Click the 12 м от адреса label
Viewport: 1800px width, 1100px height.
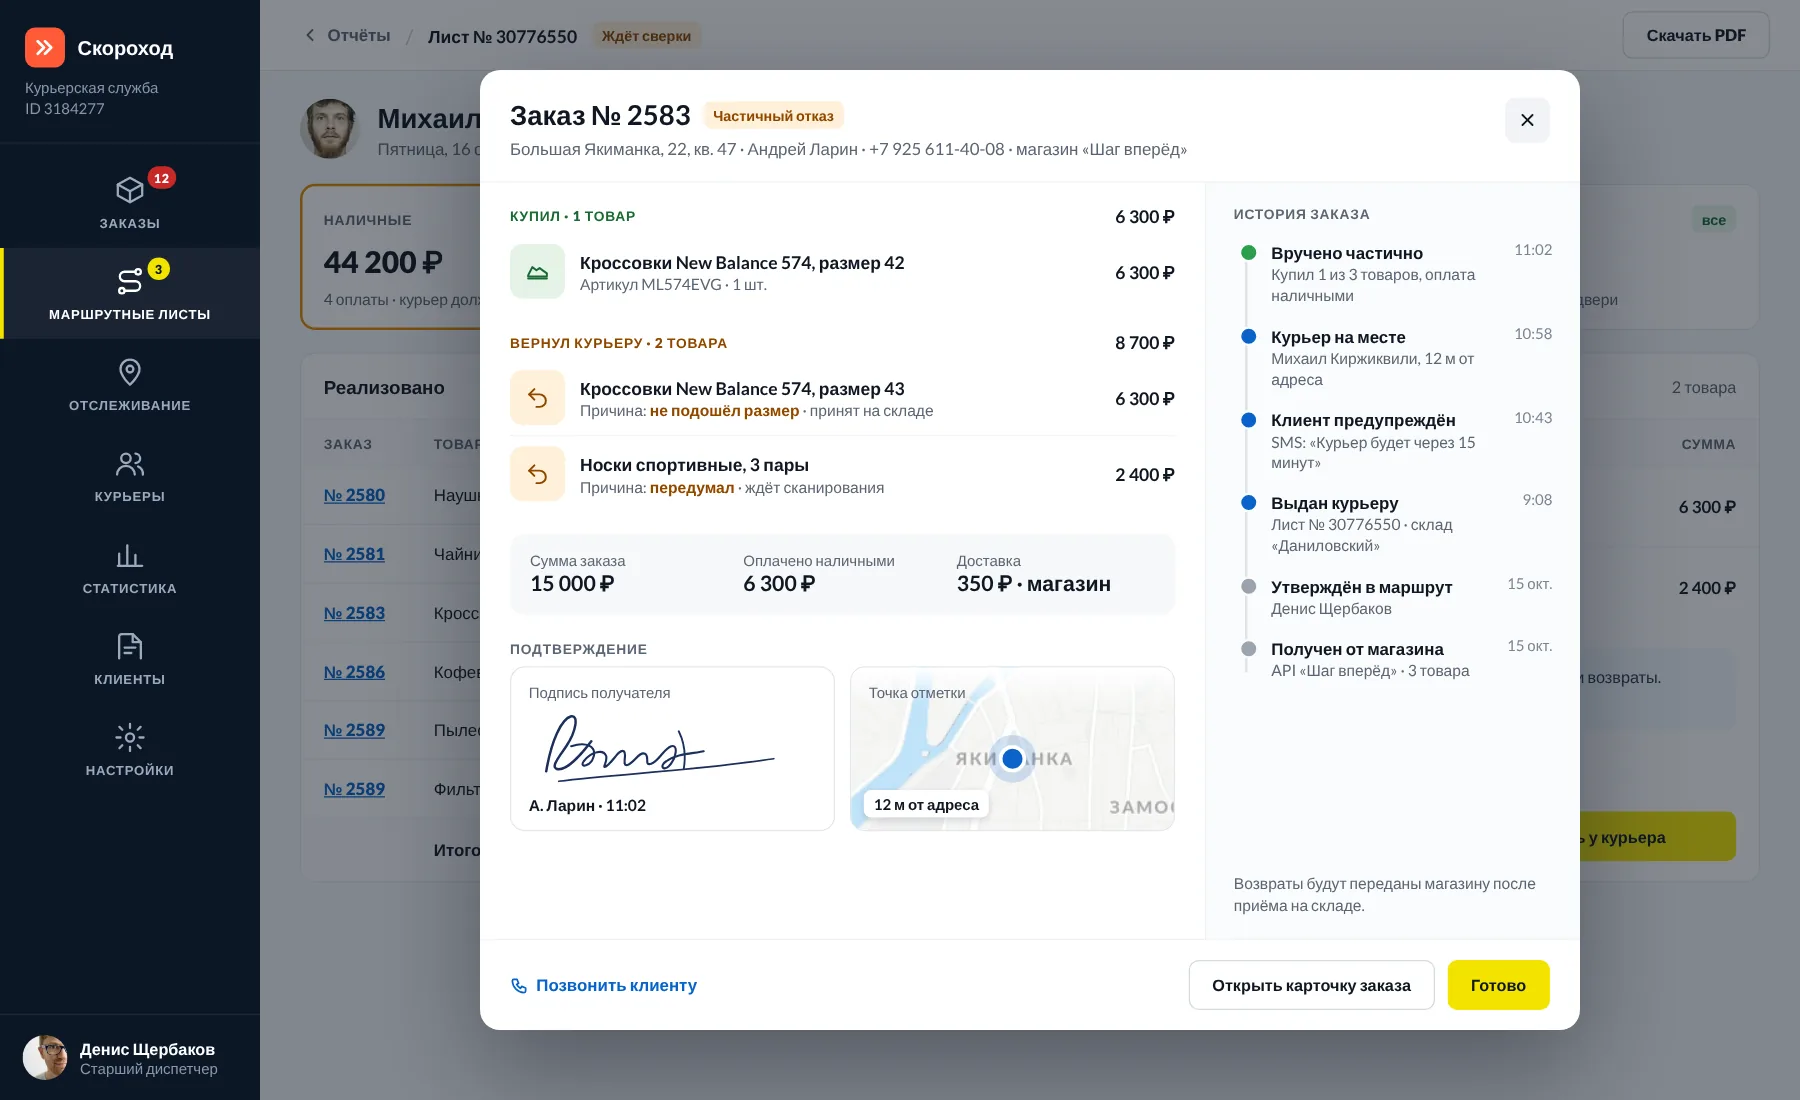click(926, 805)
